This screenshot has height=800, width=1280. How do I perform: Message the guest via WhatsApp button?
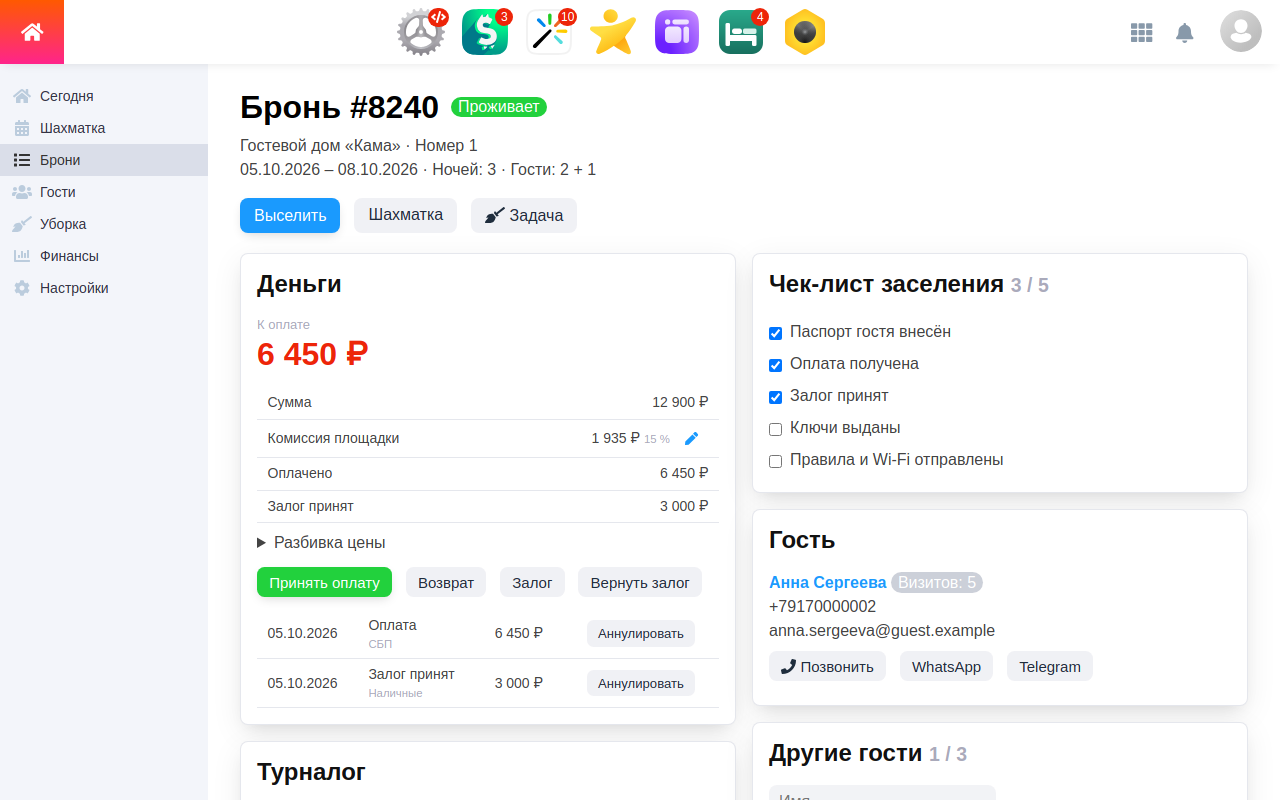(946, 666)
